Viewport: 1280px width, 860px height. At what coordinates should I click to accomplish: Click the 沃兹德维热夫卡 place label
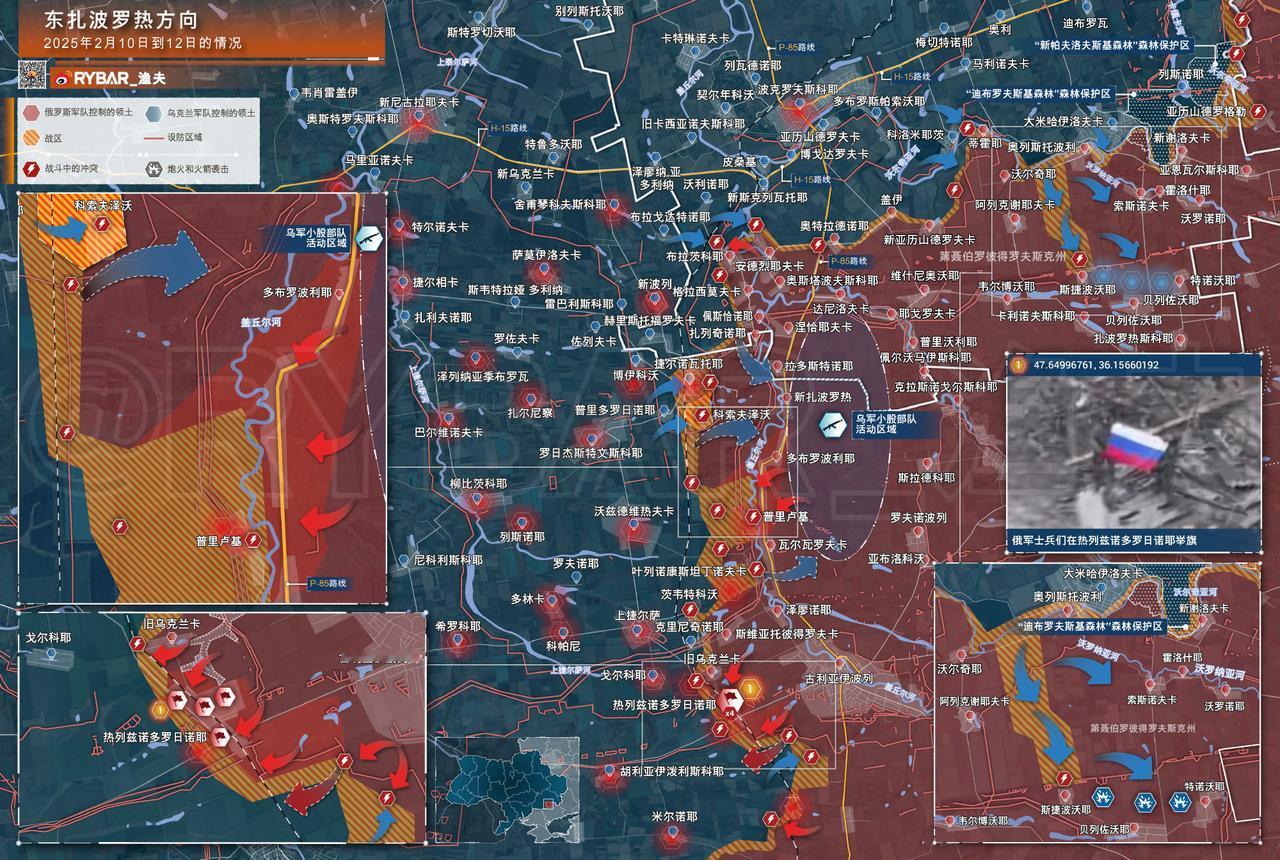[635, 511]
